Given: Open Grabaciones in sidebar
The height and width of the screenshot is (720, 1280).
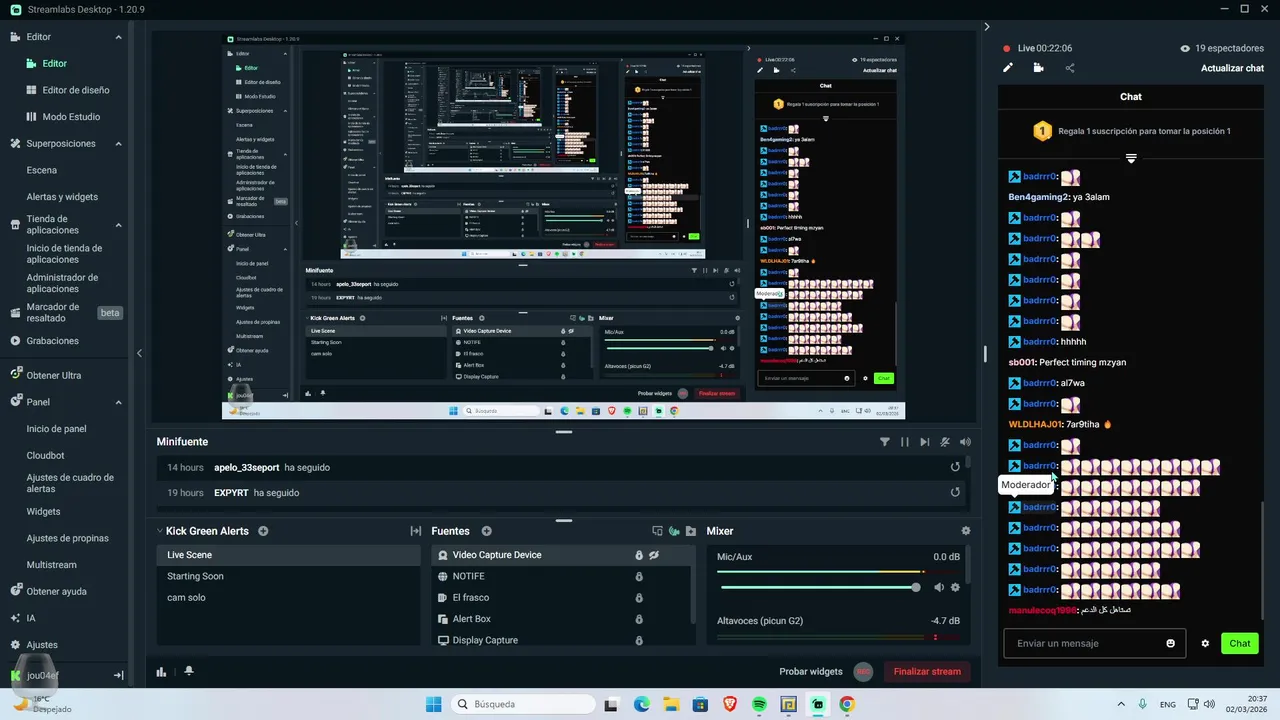Looking at the screenshot, I should [52, 341].
